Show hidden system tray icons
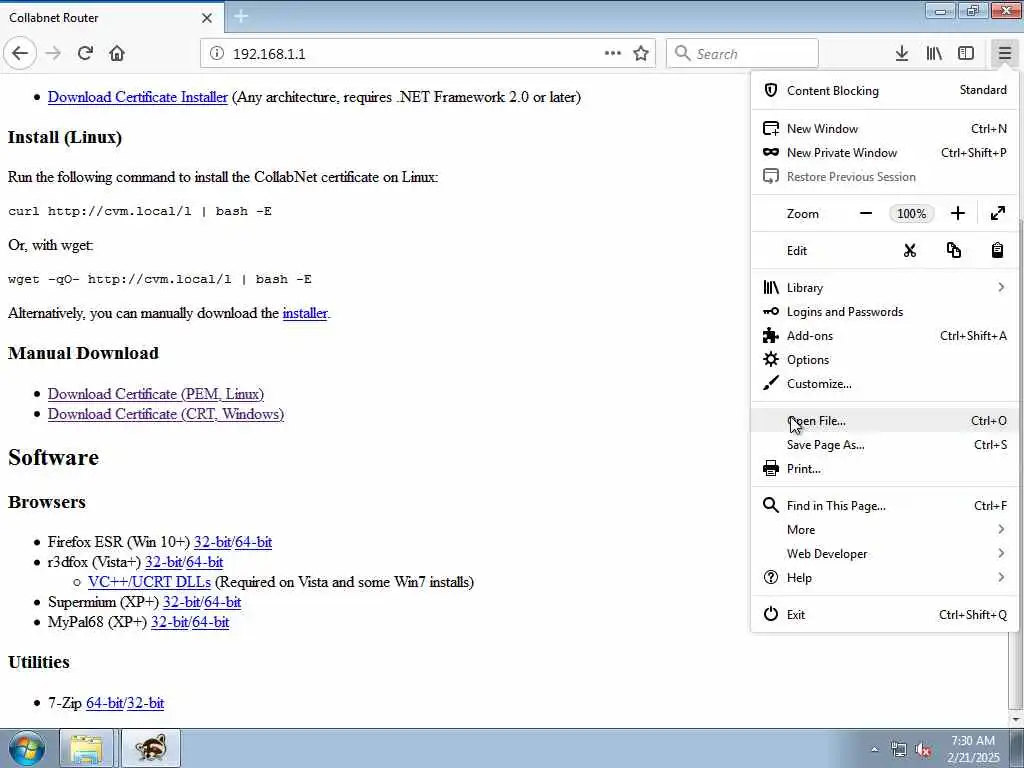The width and height of the screenshot is (1024, 768). point(874,750)
